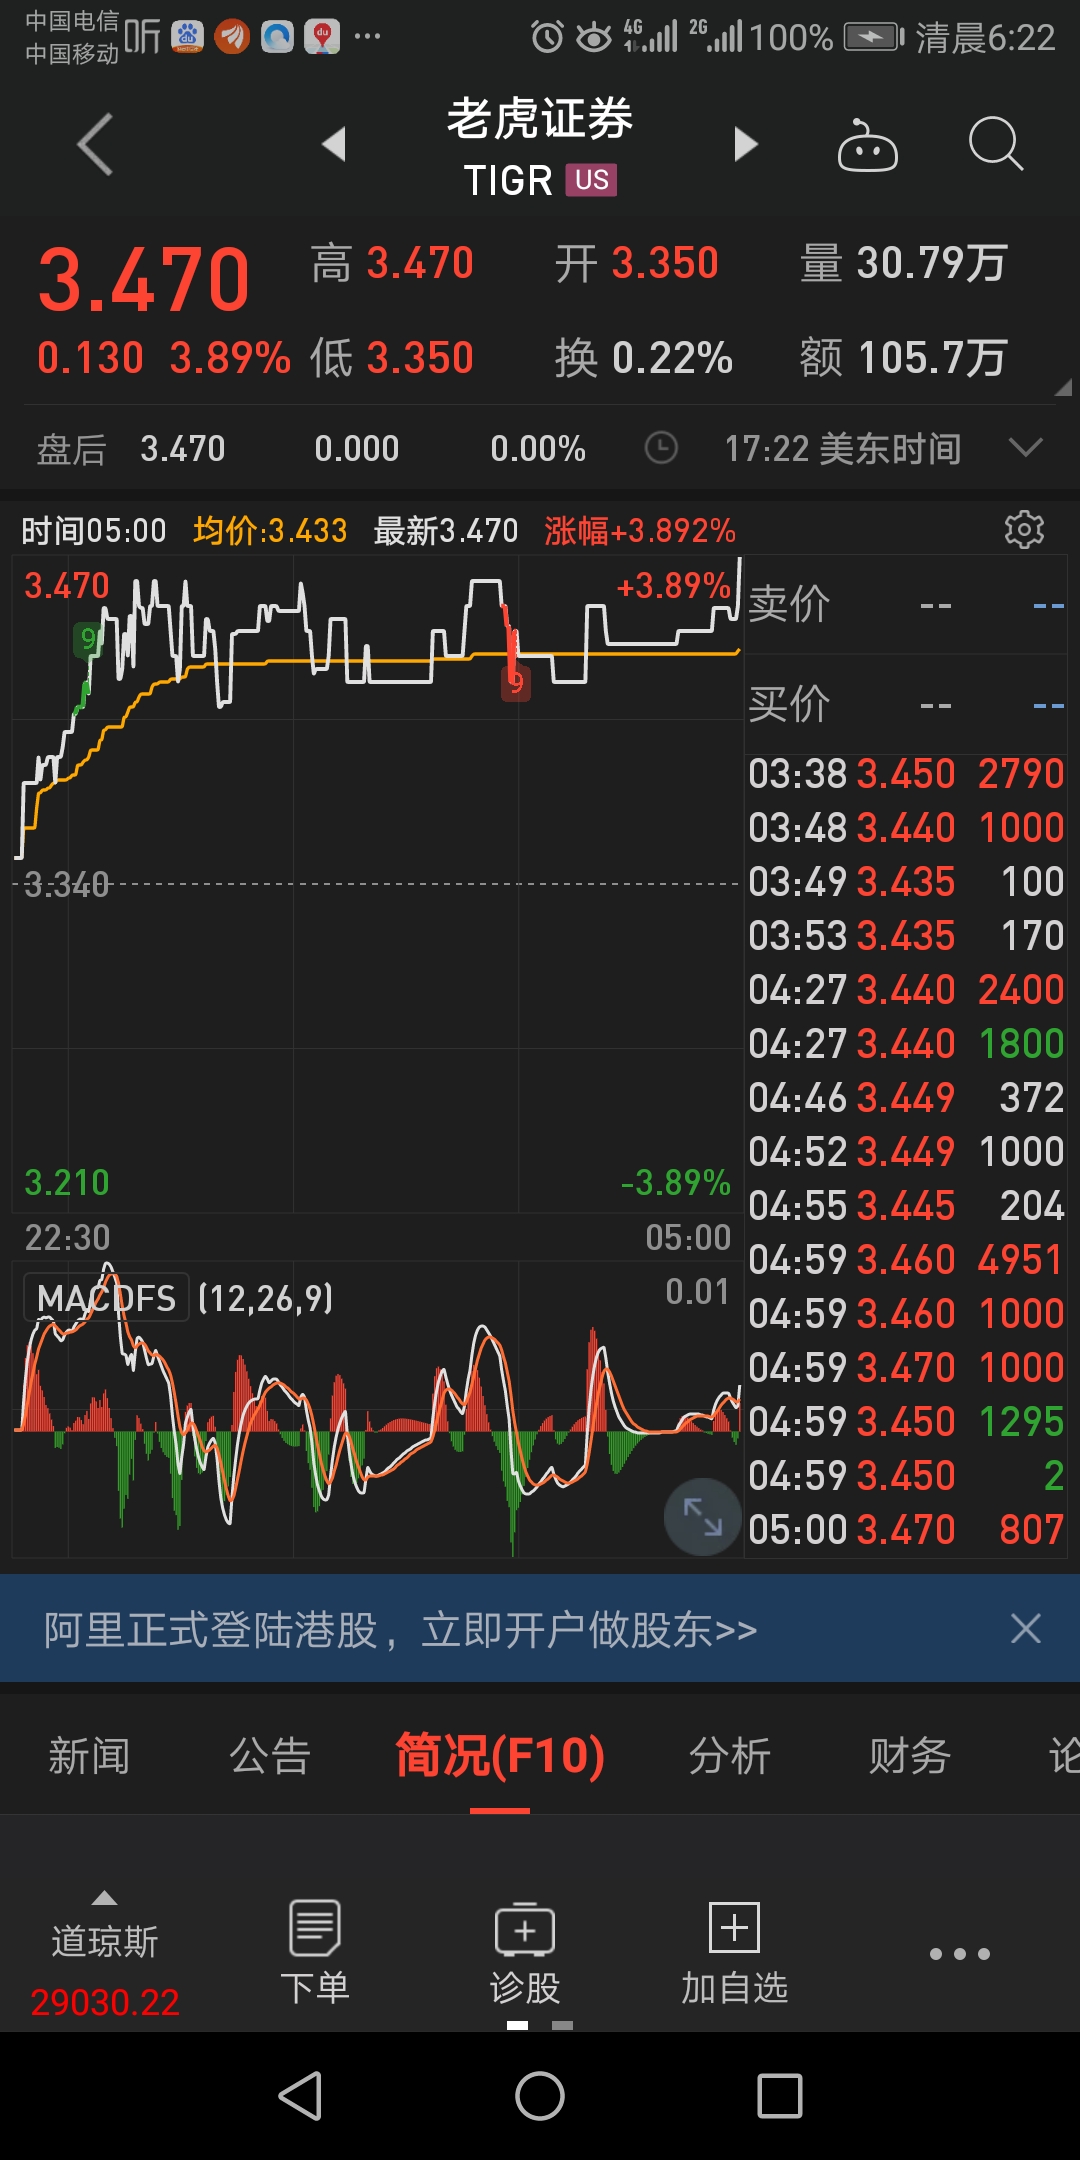Tap the 换 0.22% turnover value
This screenshot has width=1080, height=2160.
pyautogui.click(x=644, y=358)
